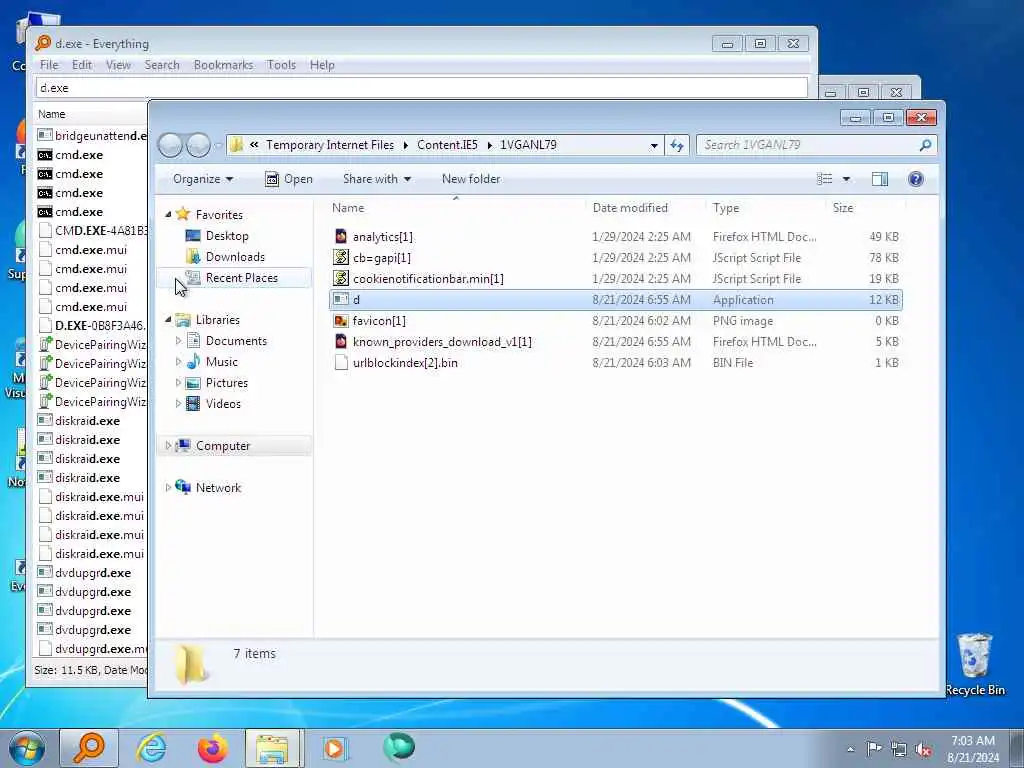Open the Organize dropdown menu
Screen dimensions: 1024x768
[203, 179]
